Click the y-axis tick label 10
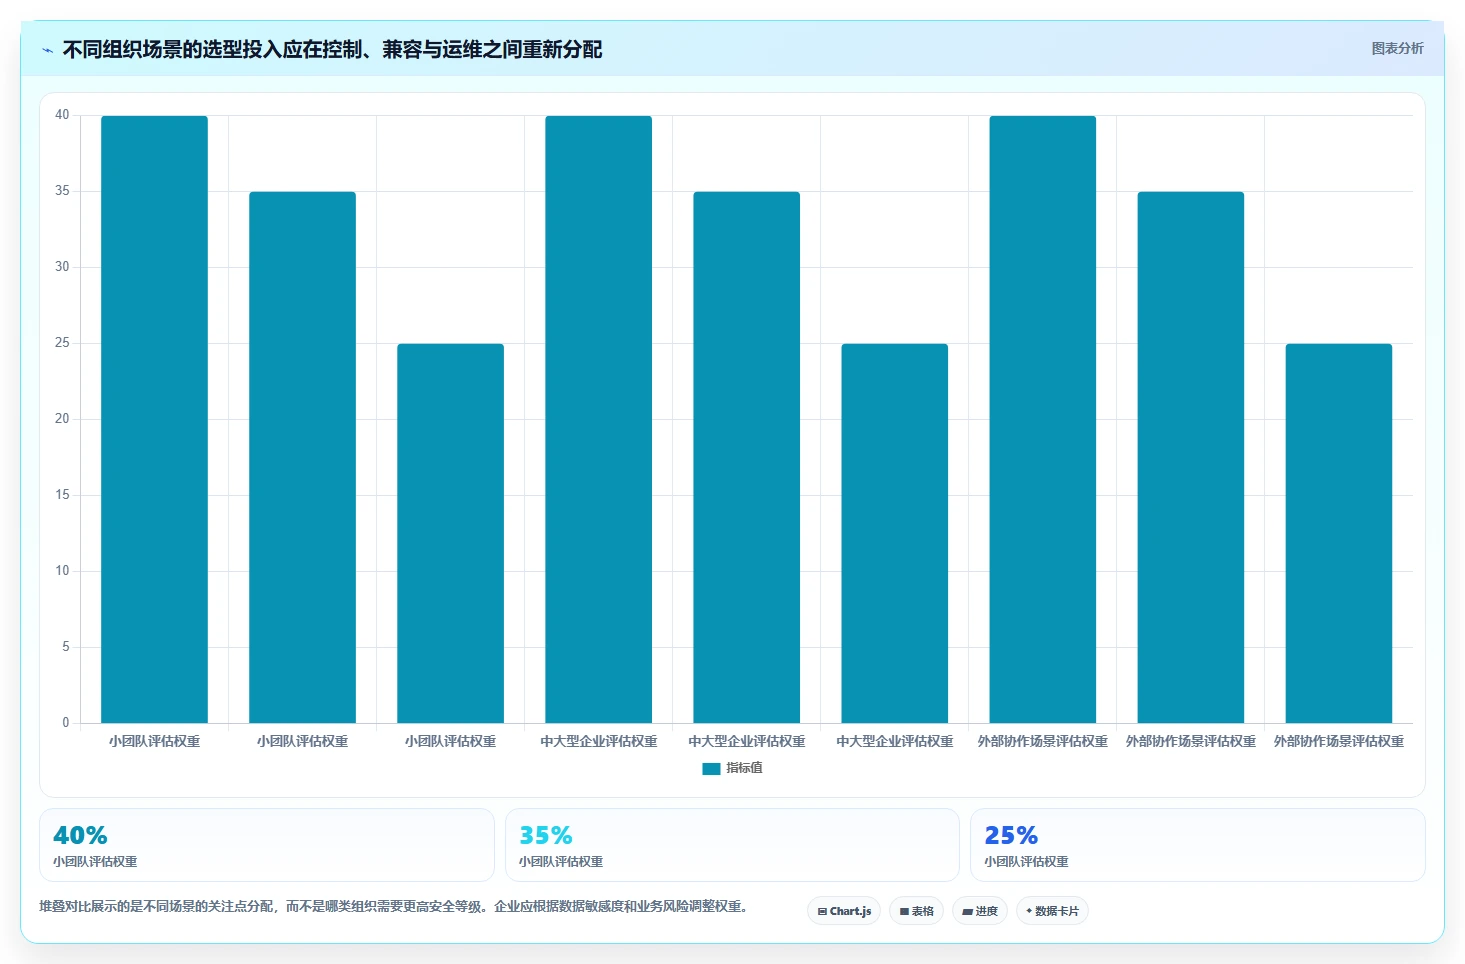The image size is (1465, 964). click(62, 571)
